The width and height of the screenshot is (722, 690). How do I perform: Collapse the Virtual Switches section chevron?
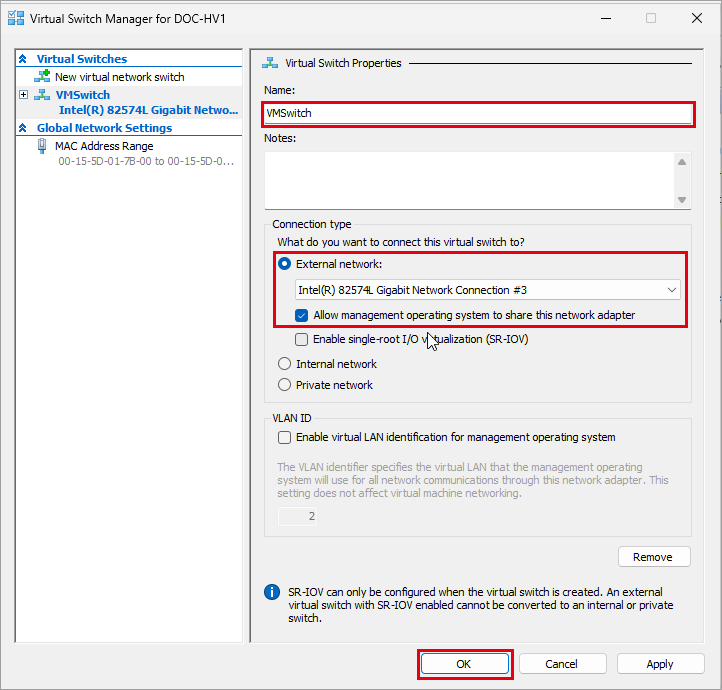[23, 59]
